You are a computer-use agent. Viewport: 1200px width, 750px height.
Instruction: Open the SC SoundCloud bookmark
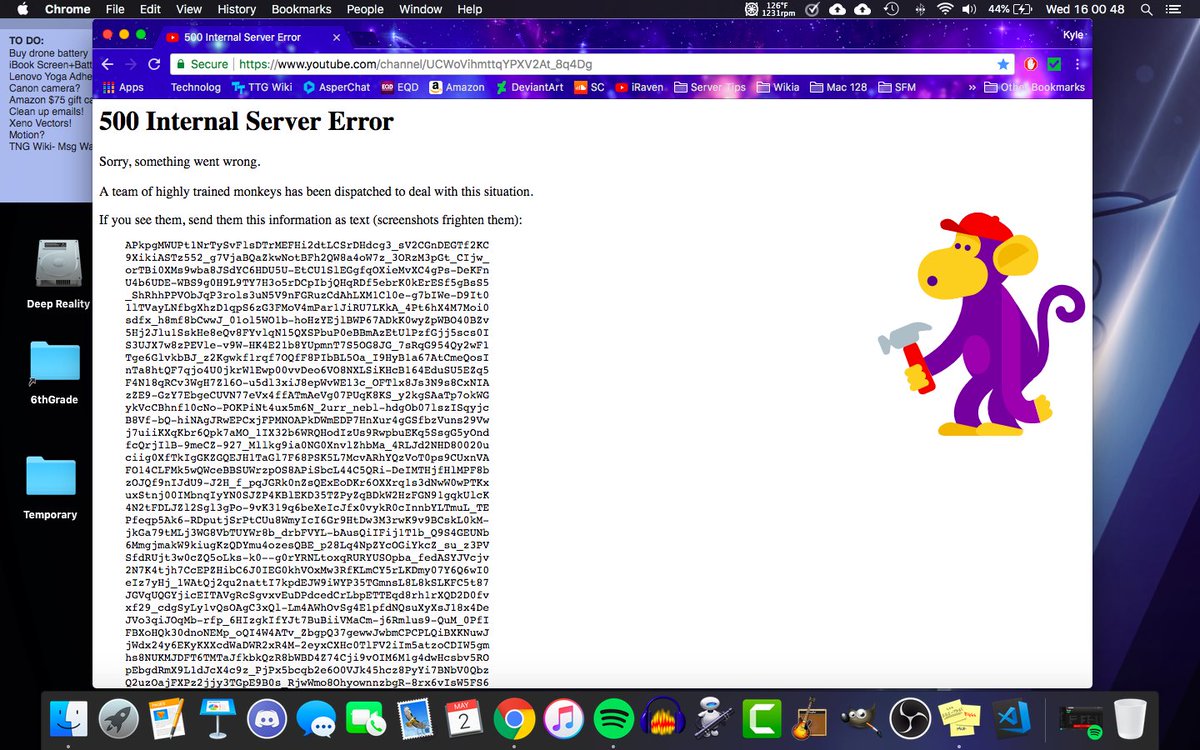pyautogui.click(x=589, y=87)
